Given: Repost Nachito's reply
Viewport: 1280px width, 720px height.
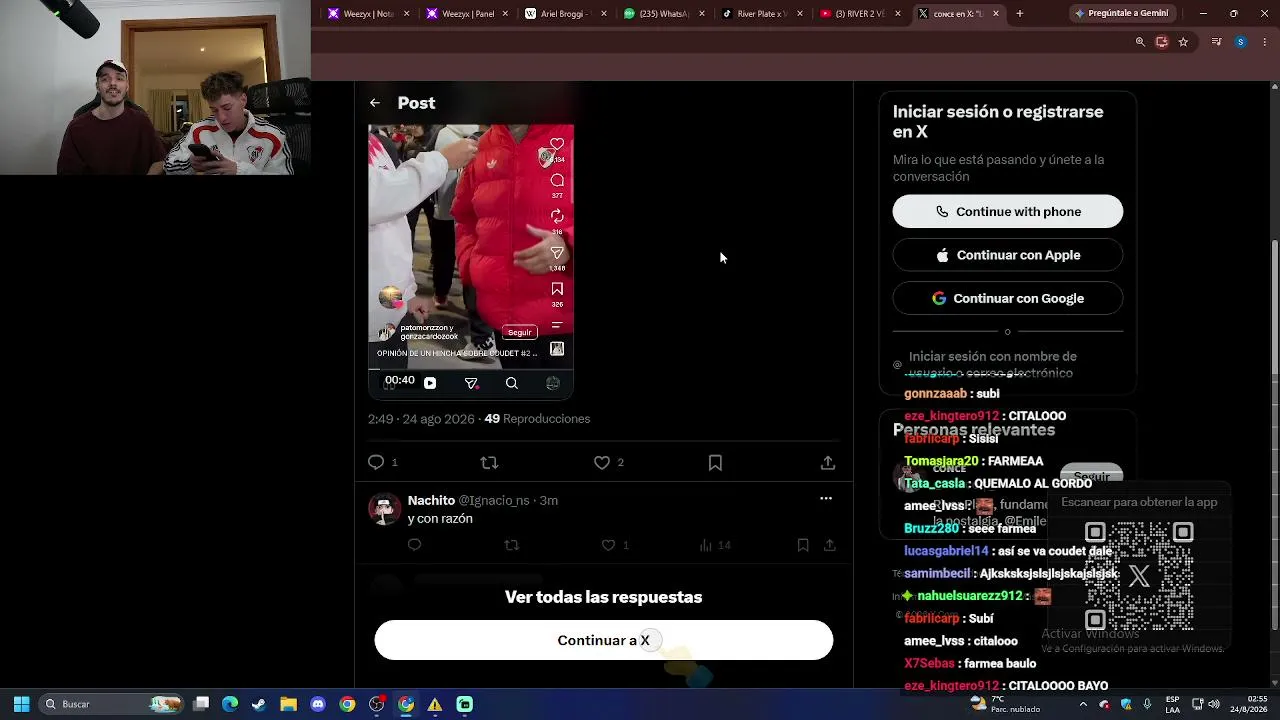Looking at the screenshot, I should (x=512, y=545).
